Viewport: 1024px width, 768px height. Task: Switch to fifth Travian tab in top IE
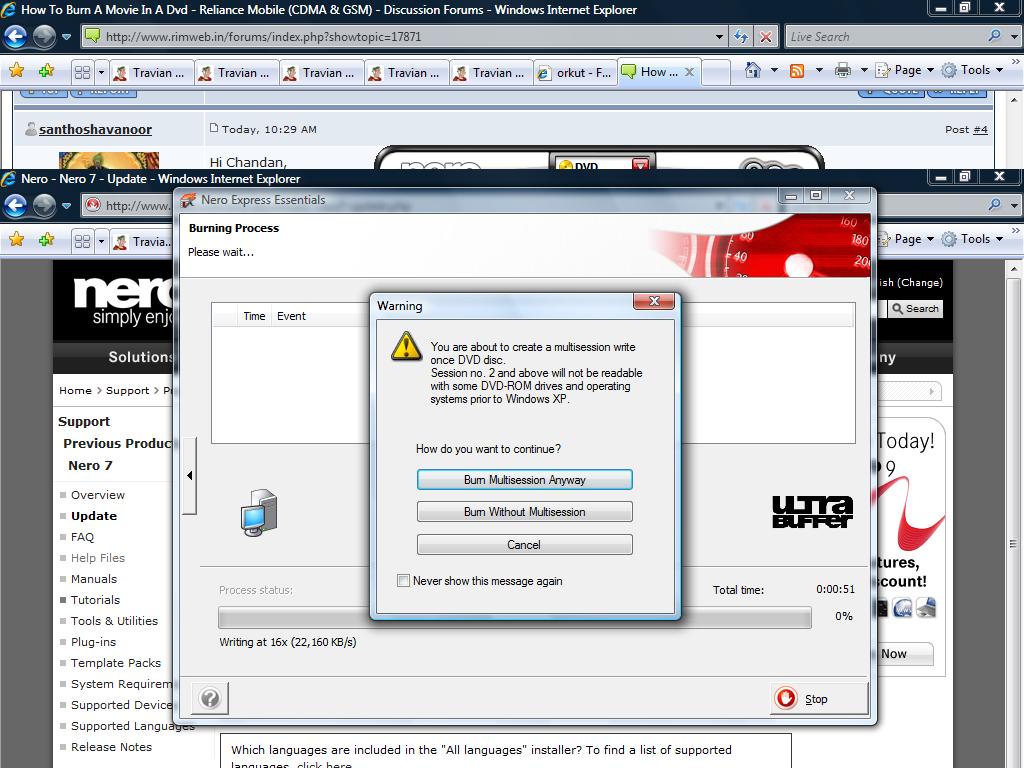click(490, 72)
